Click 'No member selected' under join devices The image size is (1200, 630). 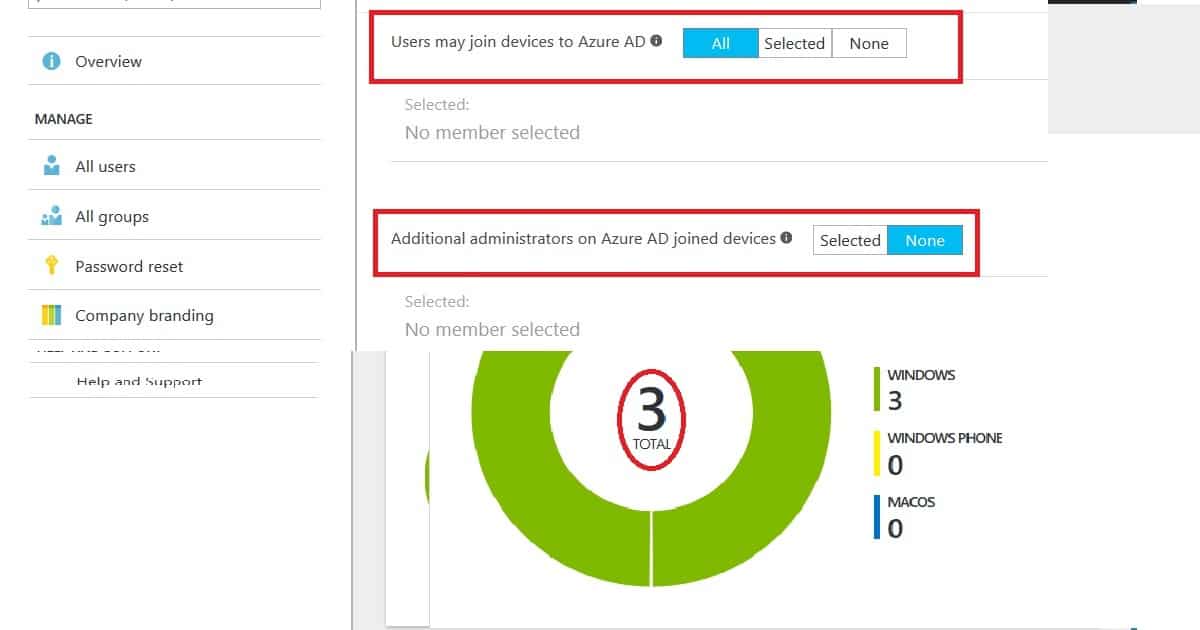pyautogui.click(x=492, y=132)
